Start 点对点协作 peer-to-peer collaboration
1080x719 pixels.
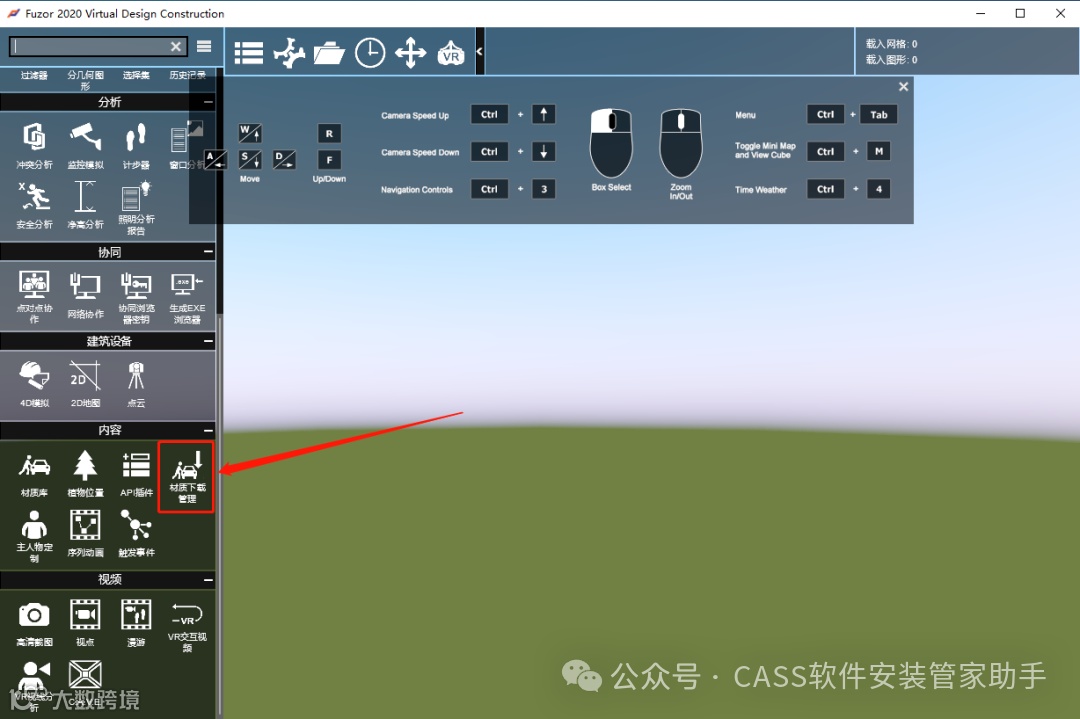(34, 297)
